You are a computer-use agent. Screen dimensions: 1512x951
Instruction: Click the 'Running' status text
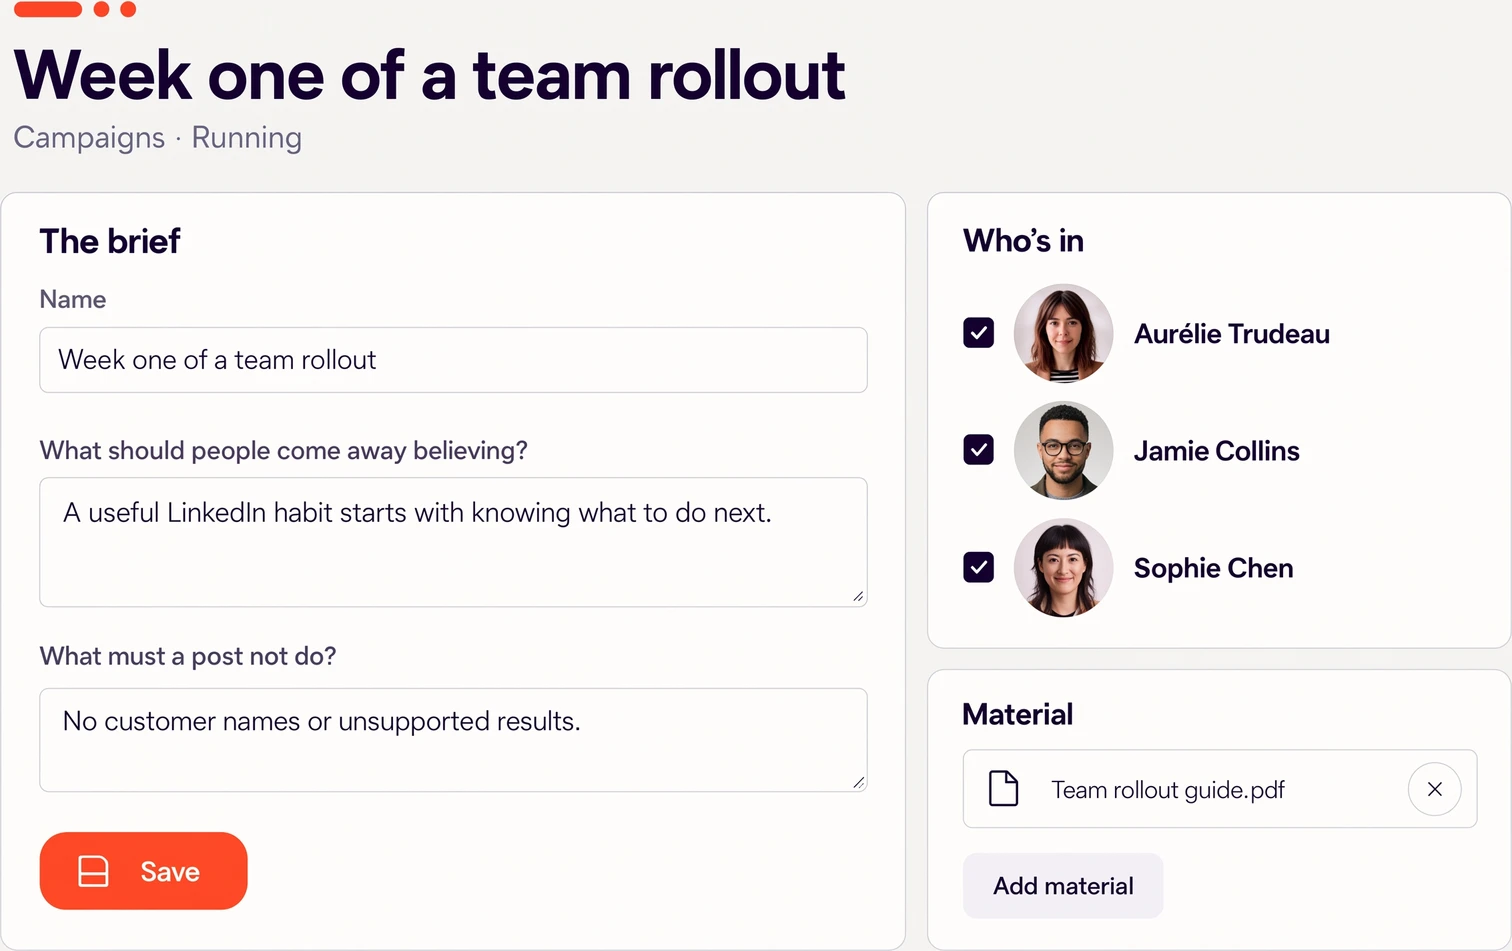pos(247,137)
